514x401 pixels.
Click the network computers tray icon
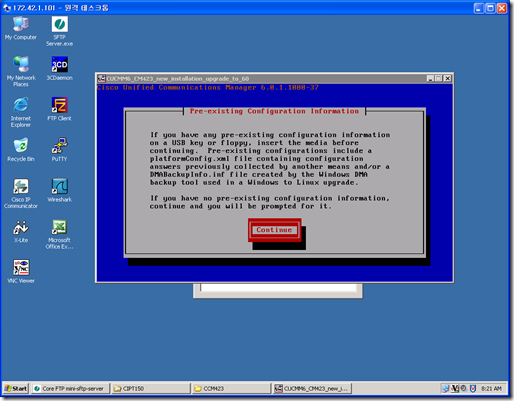click(446, 388)
